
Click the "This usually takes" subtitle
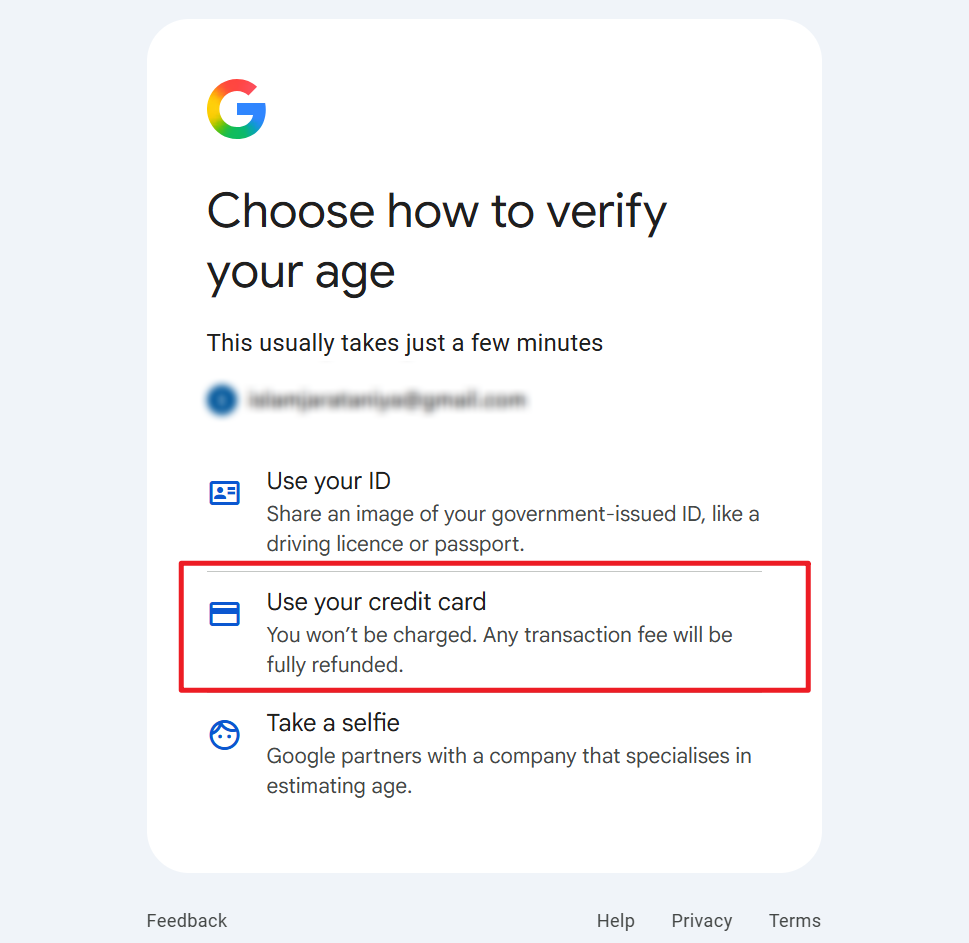[x=404, y=344]
